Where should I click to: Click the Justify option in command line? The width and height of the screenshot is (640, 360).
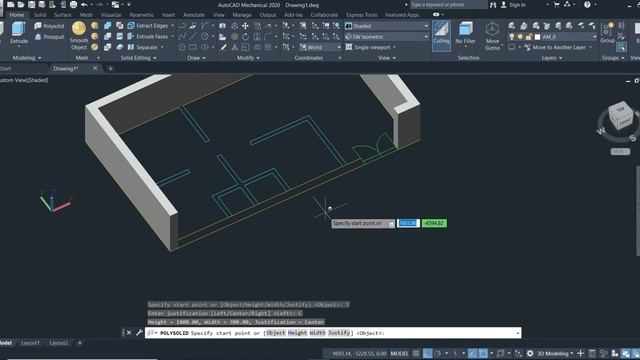pyautogui.click(x=339, y=333)
